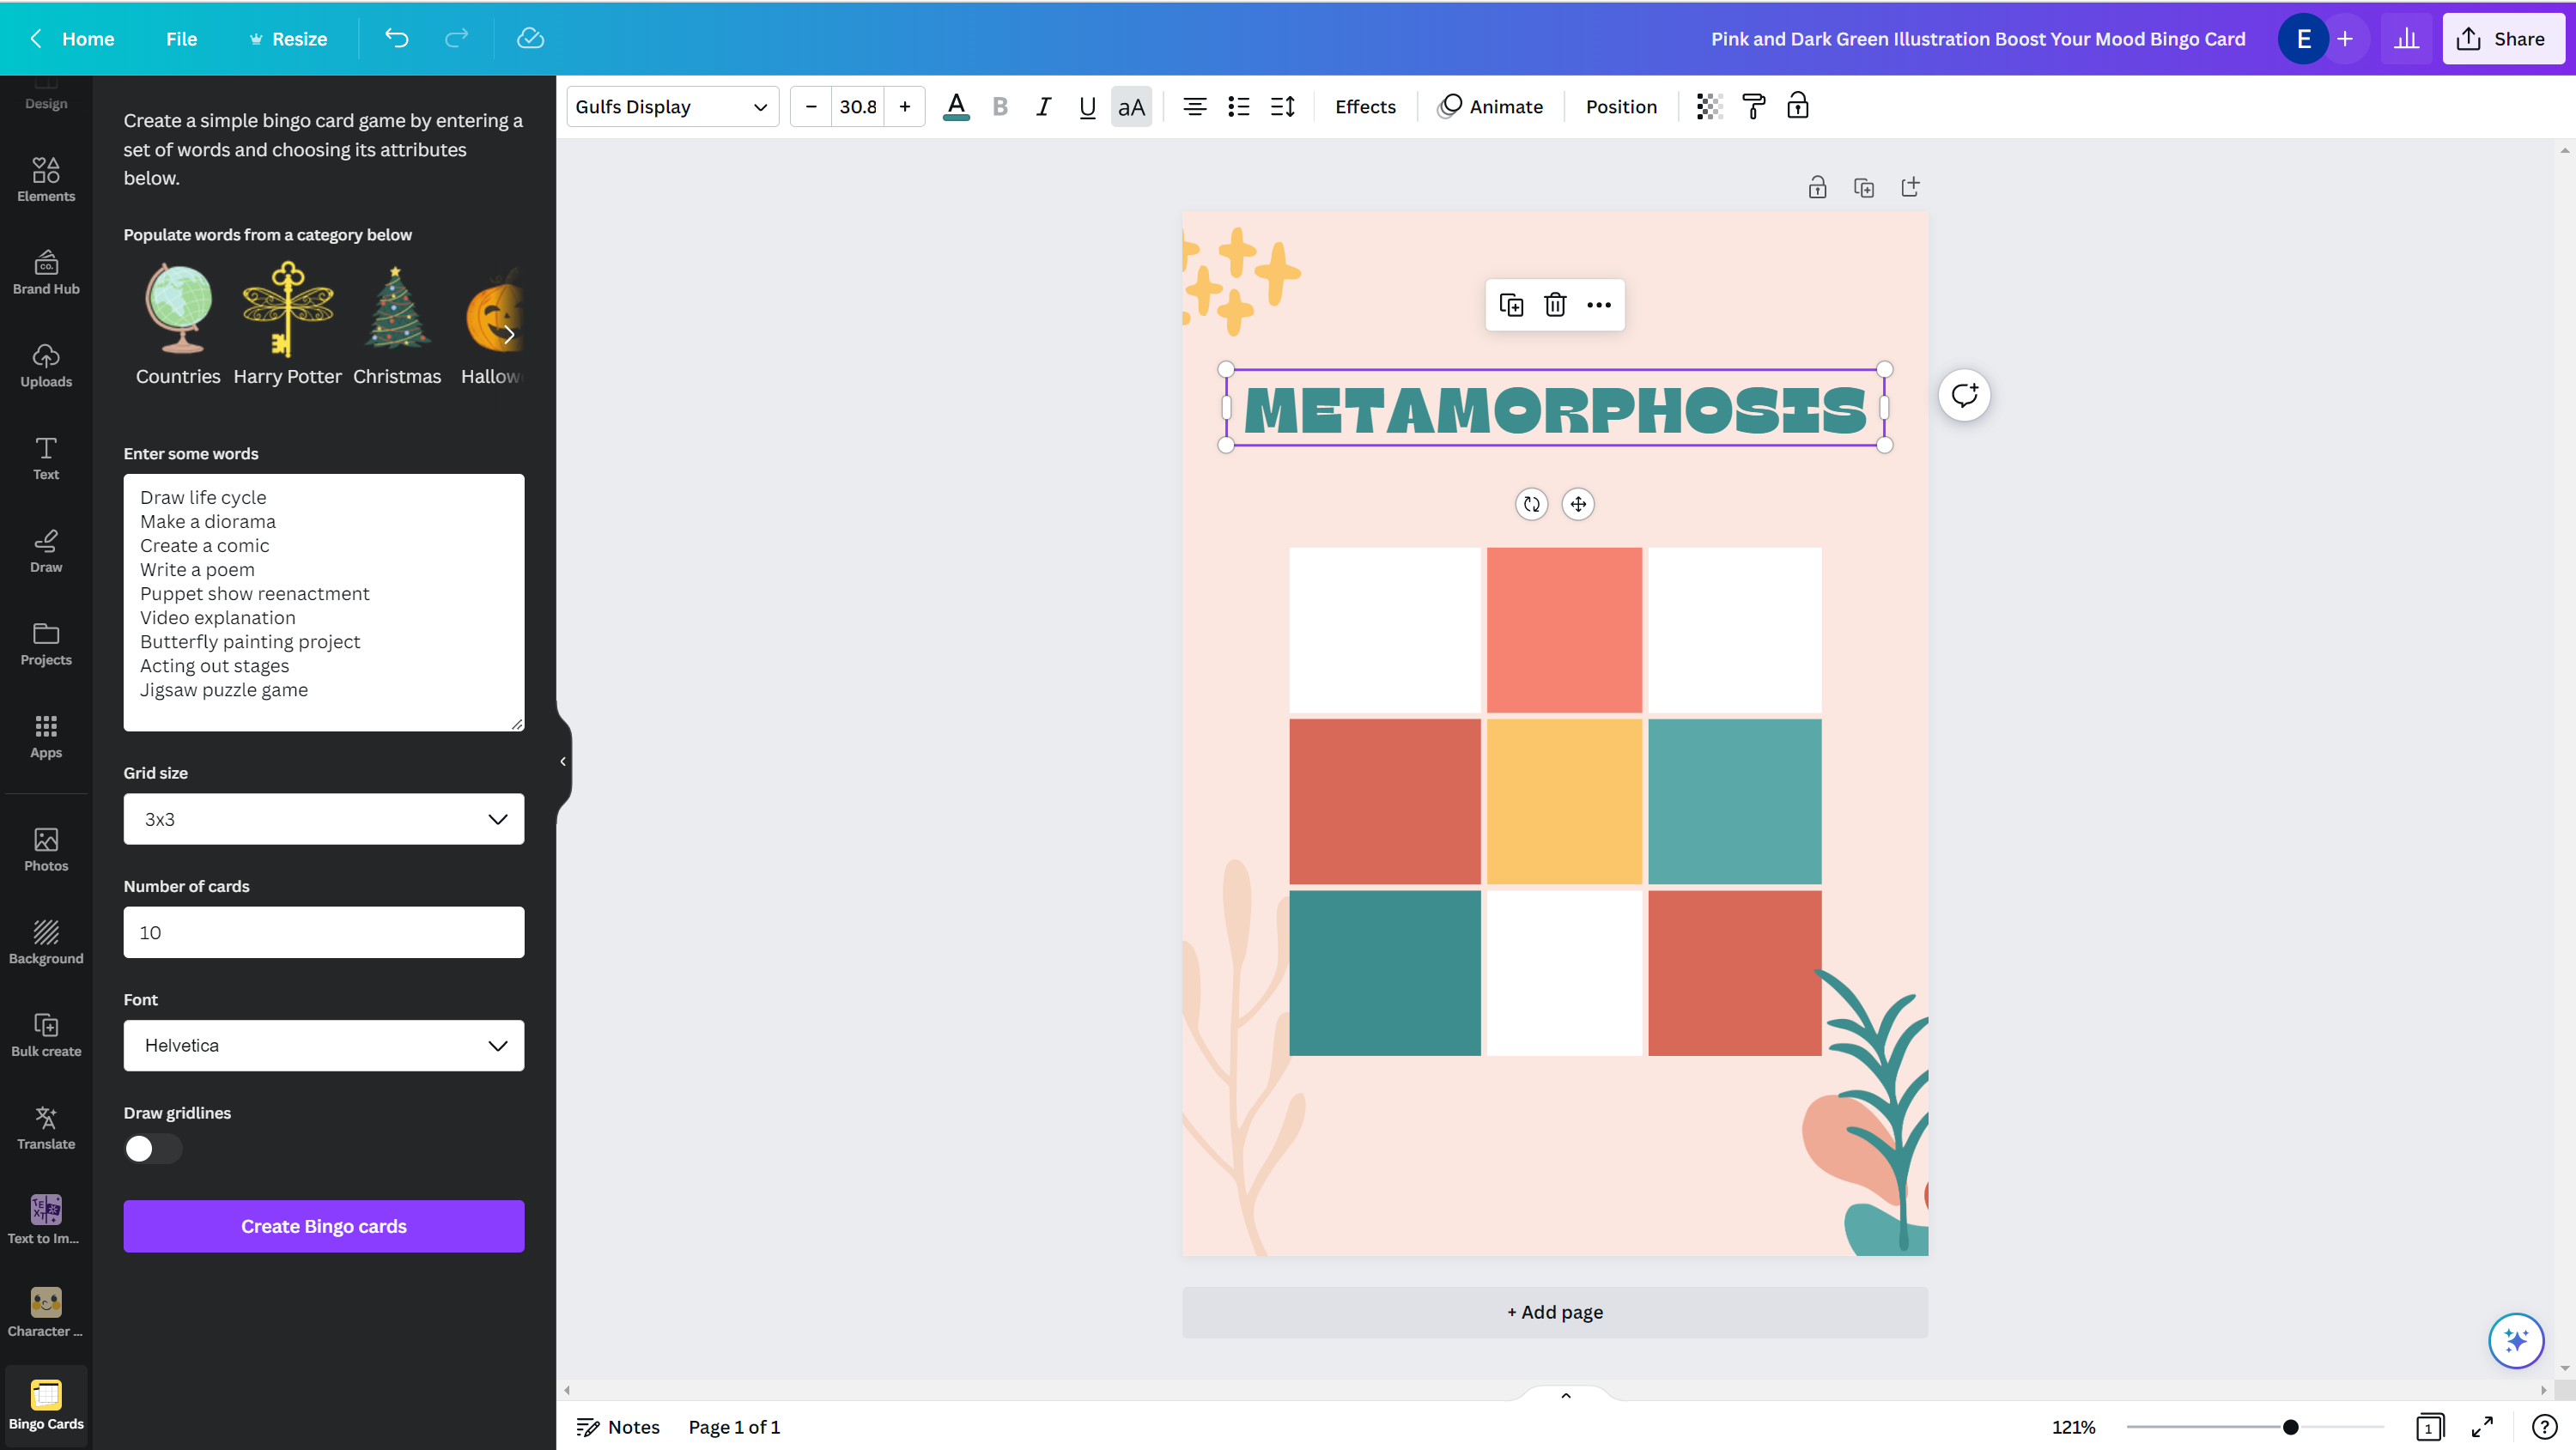This screenshot has width=2576, height=1450.
Task: Delete selected element with trash icon
Action: (1554, 305)
